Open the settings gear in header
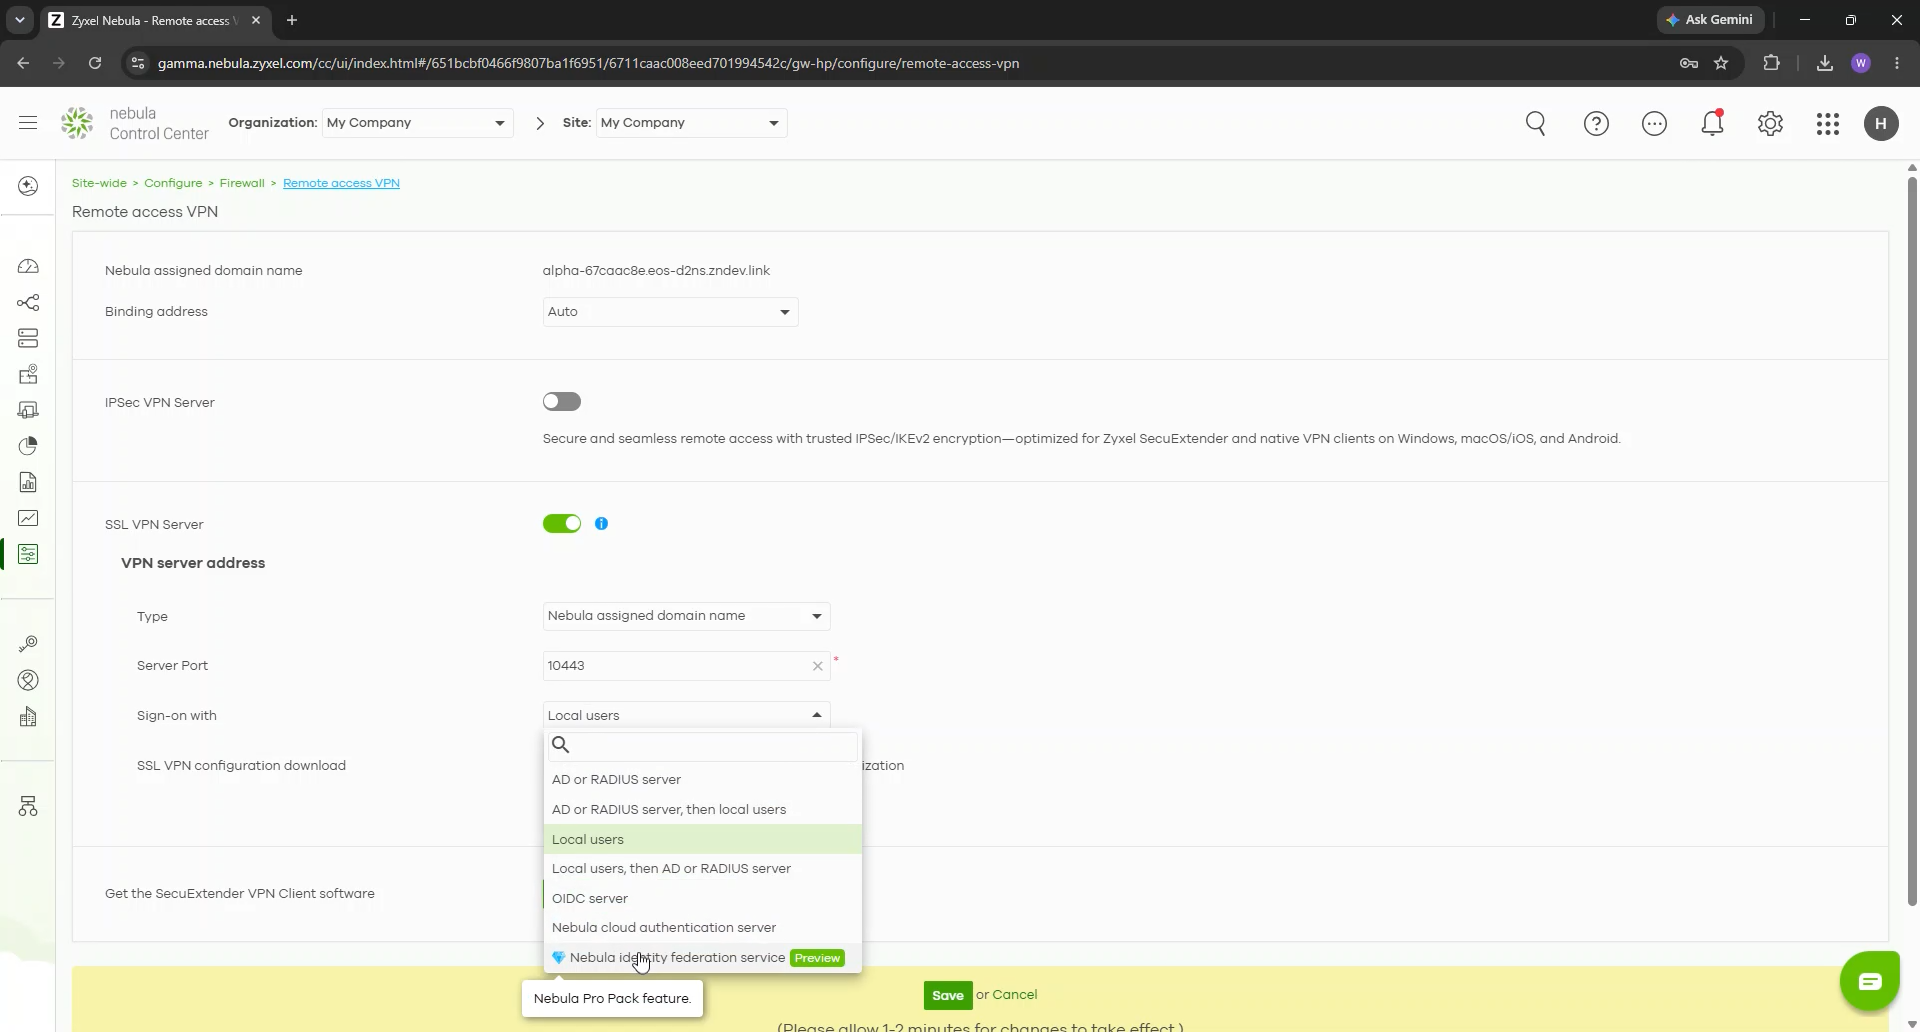Viewport: 1920px width, 1032px height. [1770, 123]
